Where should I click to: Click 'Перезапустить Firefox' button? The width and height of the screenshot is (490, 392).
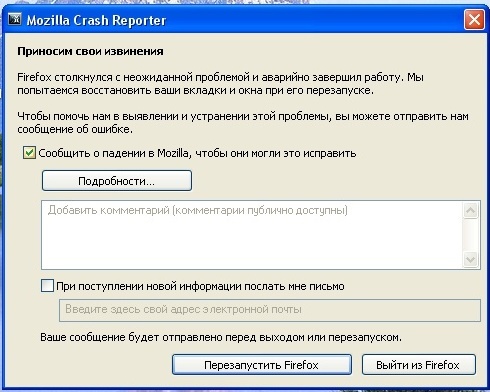(262, 365)
